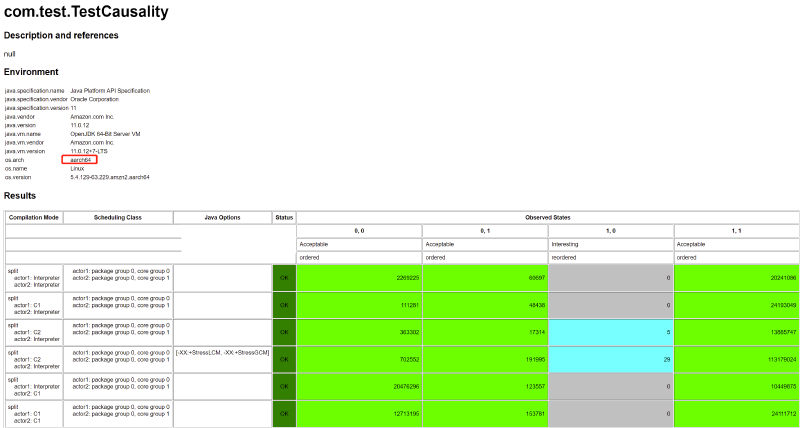This screenshot has height=428, width=800.
Task: Click the Results section heading
Action: coord(20,196)
